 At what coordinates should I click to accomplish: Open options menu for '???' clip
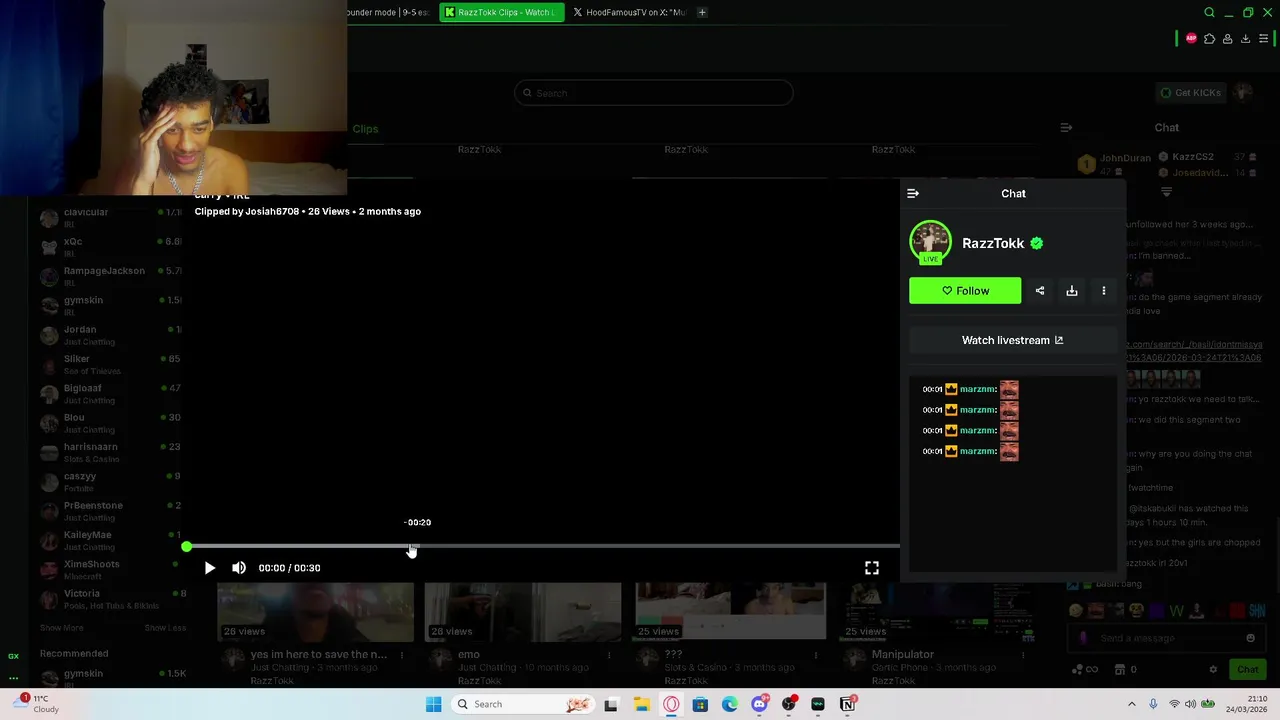tap(816, 655)
